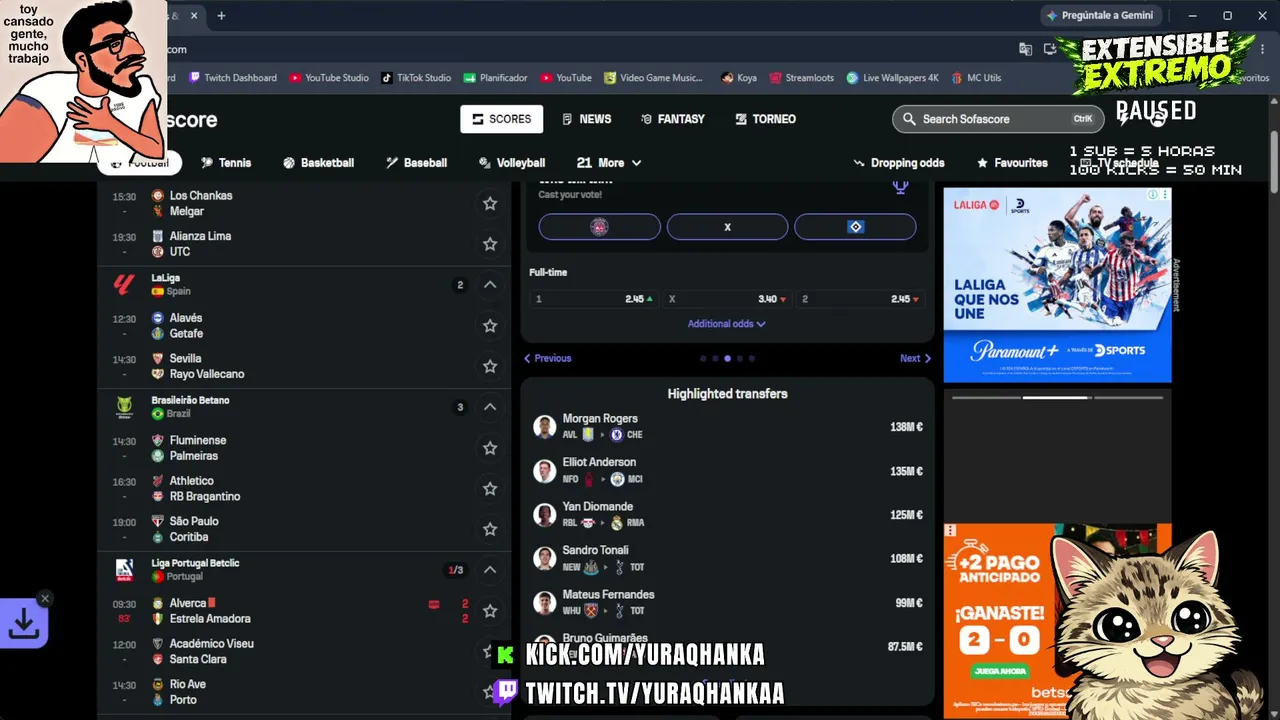Open the LaLiga Paramount+ advertisement

(x=1057, y=285)
